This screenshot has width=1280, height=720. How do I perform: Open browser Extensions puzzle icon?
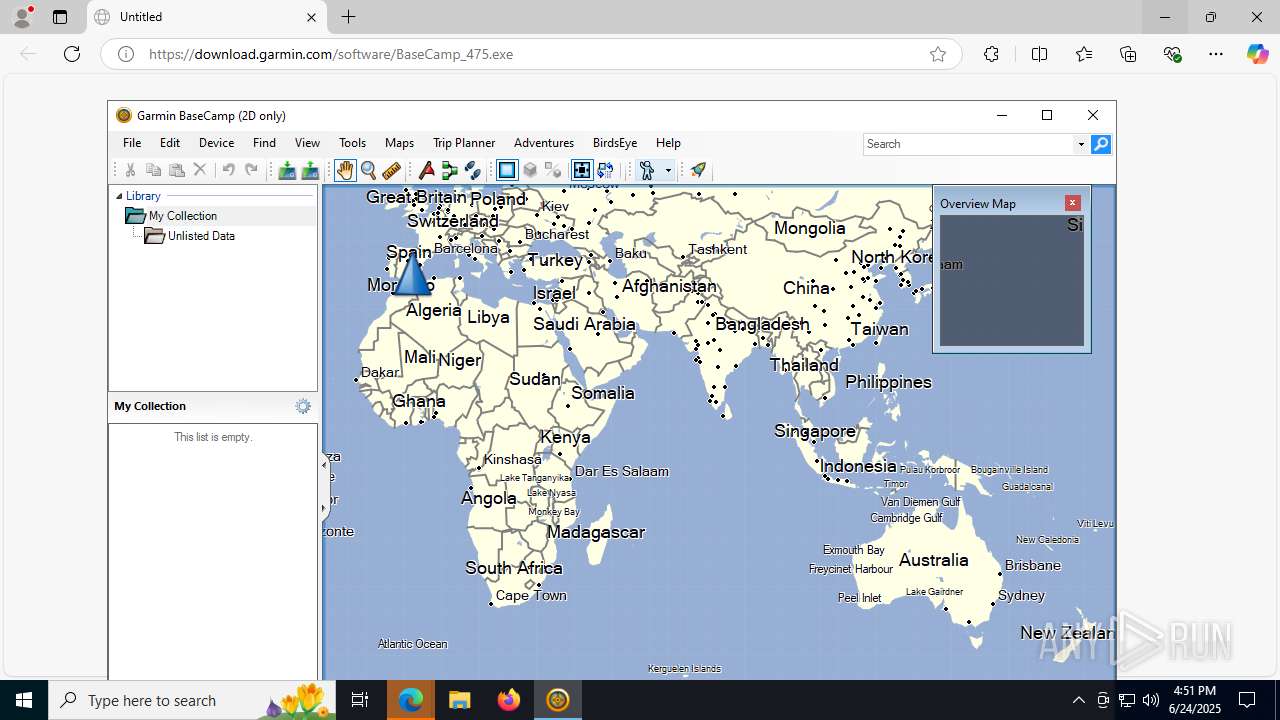[991, 54]
